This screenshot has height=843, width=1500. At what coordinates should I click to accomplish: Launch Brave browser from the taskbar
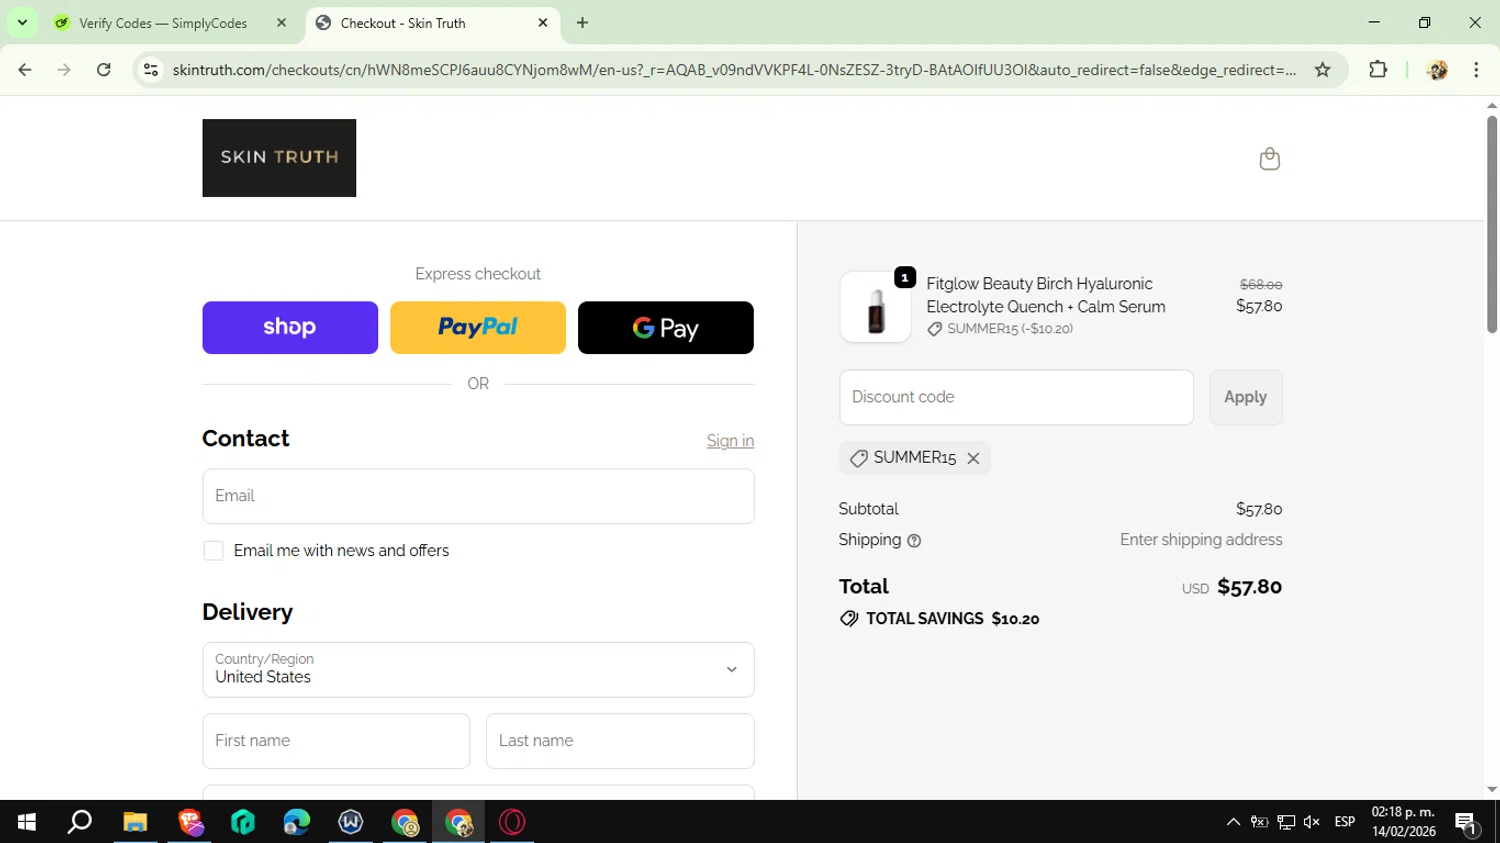[x=190, y=822]
